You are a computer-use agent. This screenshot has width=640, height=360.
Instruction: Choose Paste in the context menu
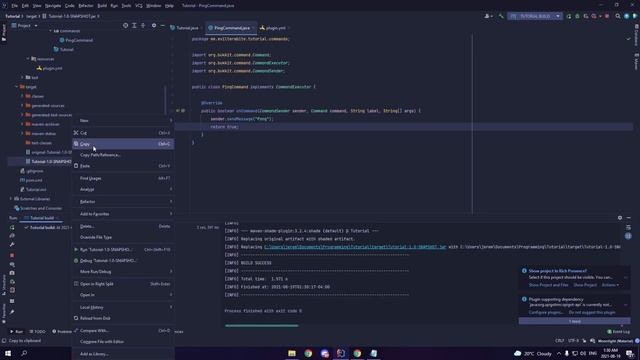pyautogui.click(x=123, y=166)
